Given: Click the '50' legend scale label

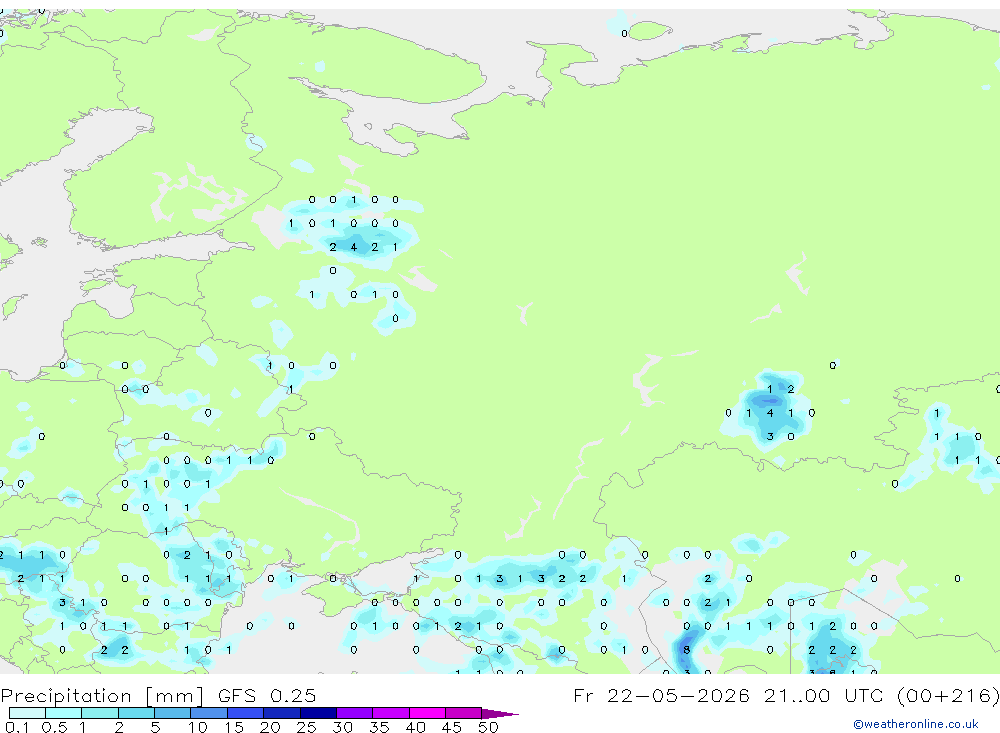Looking at the screenshot, I should pyautogui.click(x=488, y=727).
